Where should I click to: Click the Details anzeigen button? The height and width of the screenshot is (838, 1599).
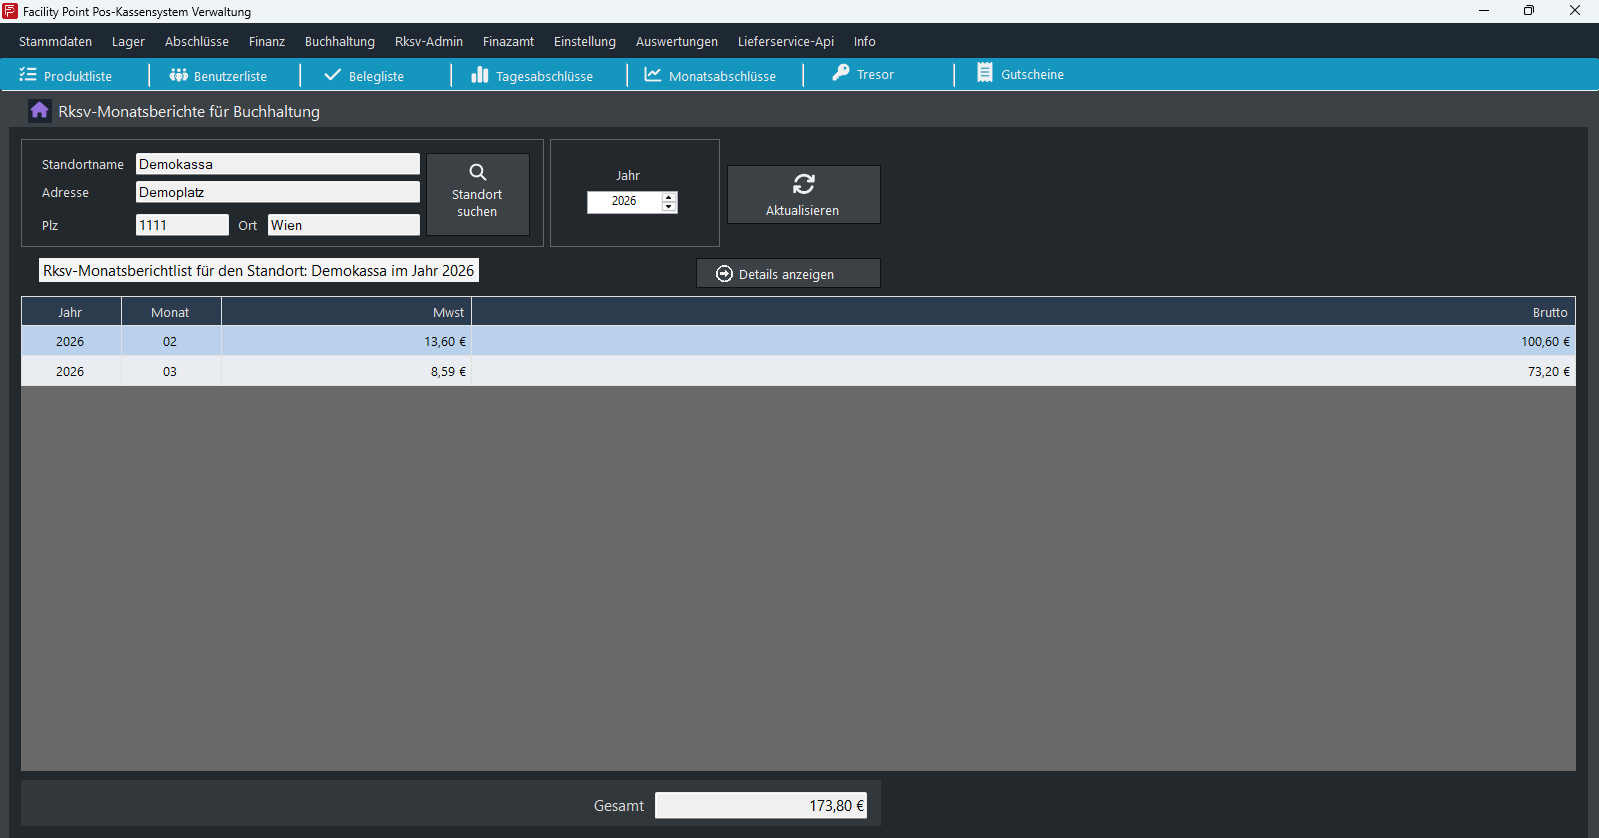tap(788, 274)
